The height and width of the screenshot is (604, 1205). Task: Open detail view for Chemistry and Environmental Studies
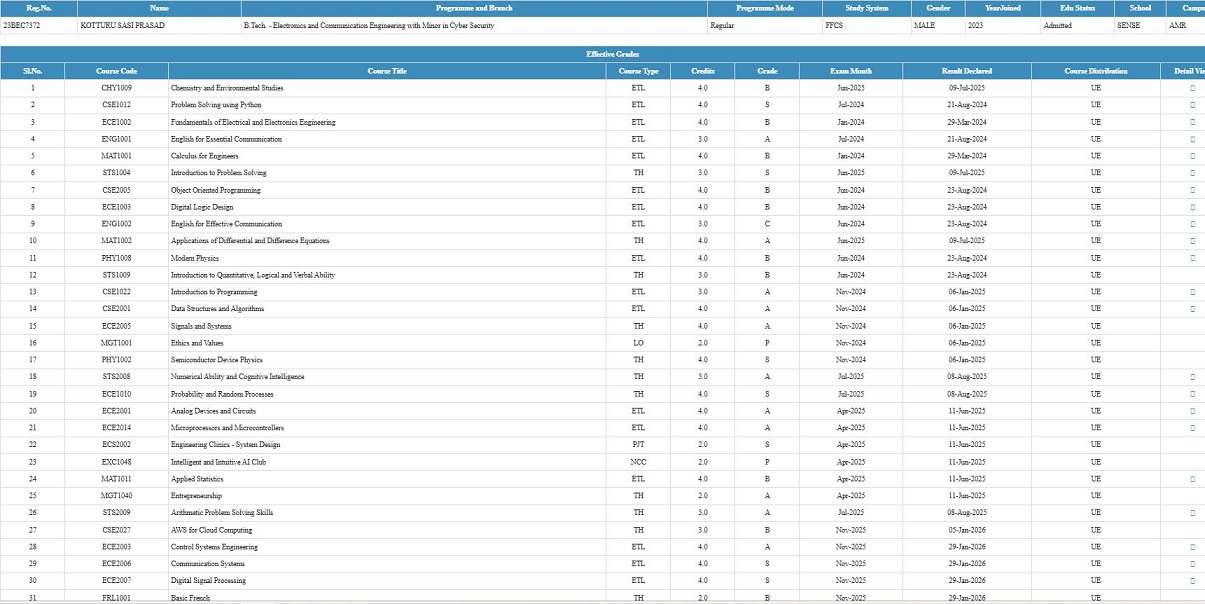[1192, 88]
